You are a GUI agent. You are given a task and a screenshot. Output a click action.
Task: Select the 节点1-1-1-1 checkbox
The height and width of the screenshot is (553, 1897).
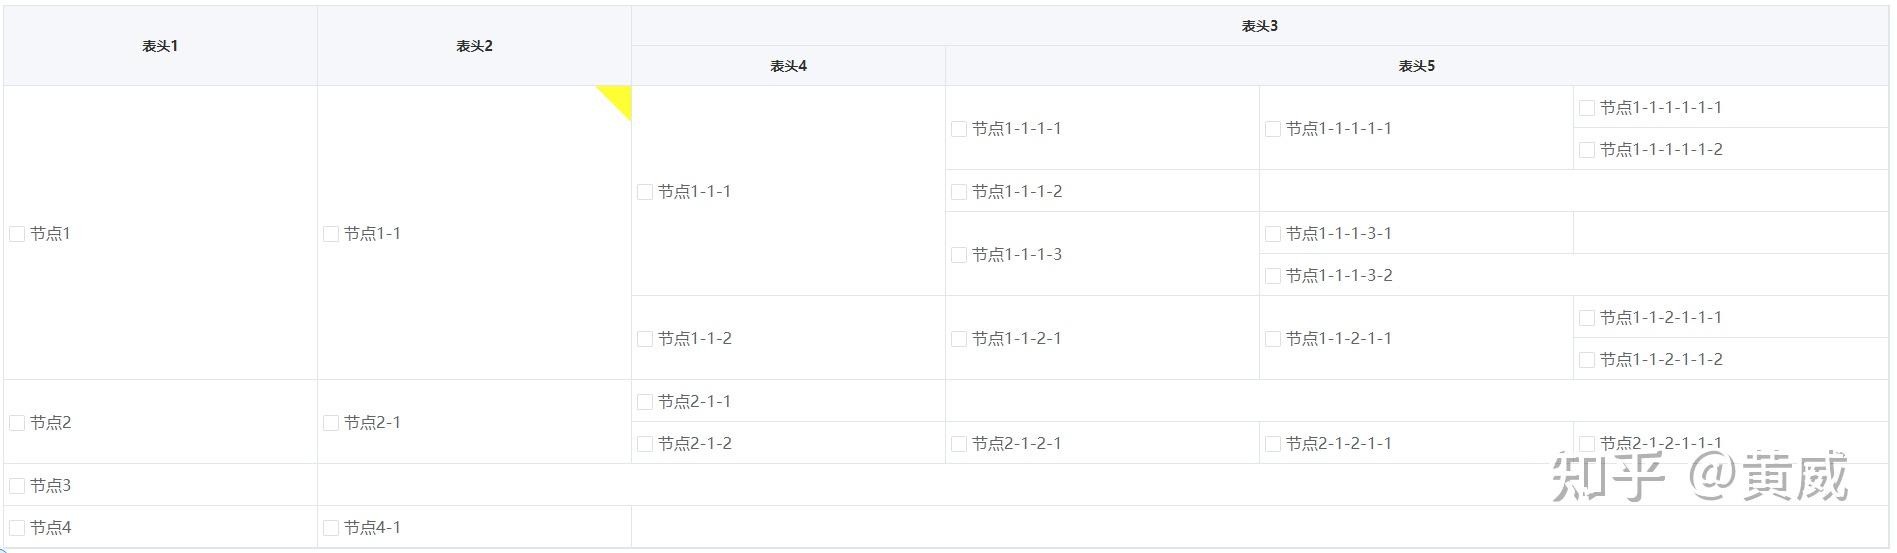click(x=959, y=129)
